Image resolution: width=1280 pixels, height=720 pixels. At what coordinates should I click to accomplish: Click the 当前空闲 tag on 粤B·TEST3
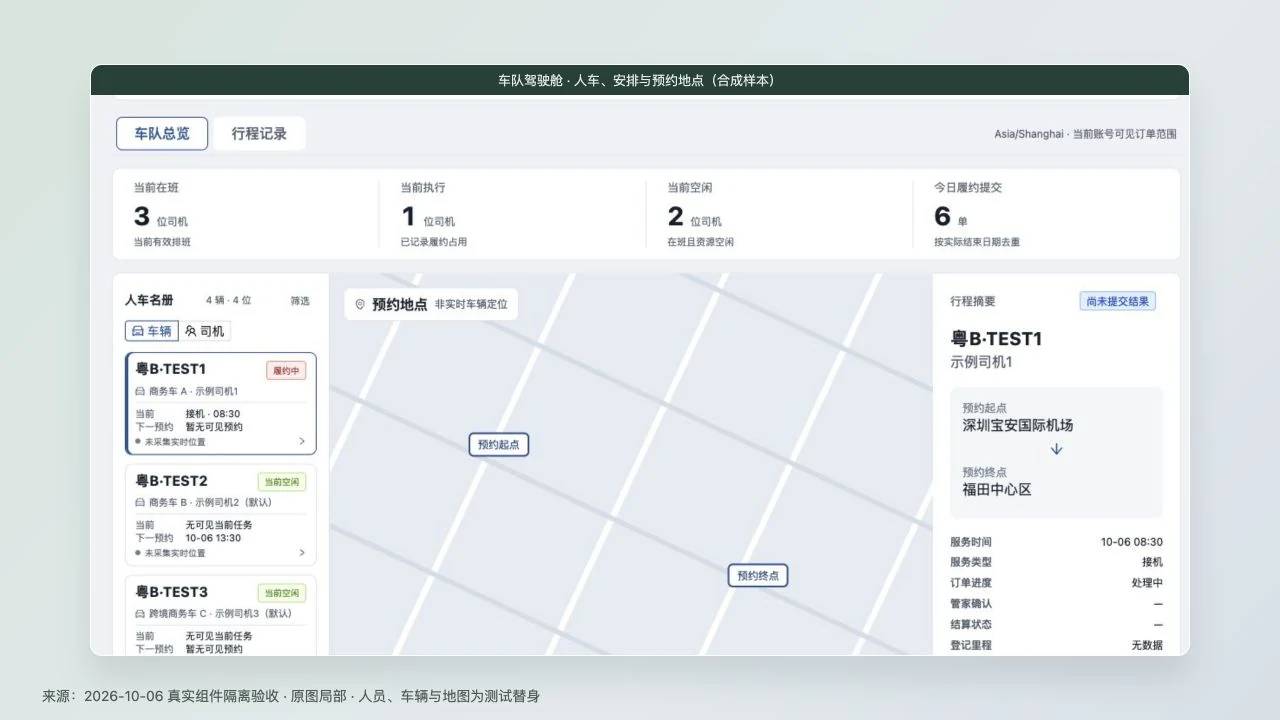(x=282, y=593)
